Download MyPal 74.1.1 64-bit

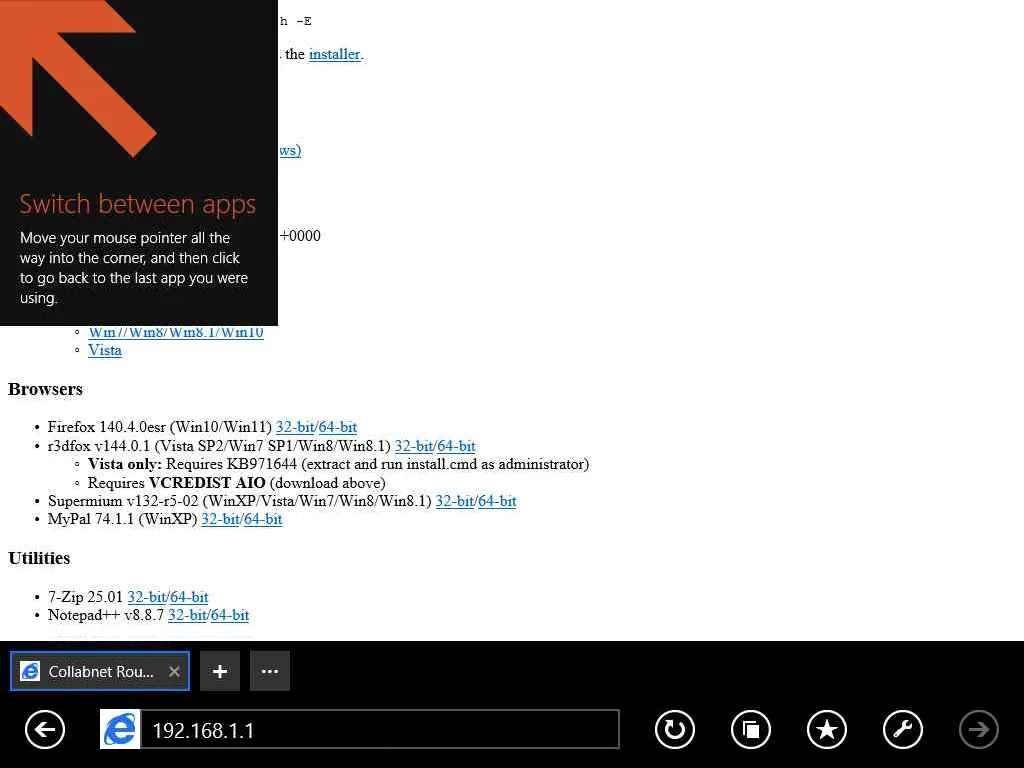tap(263, 519)
